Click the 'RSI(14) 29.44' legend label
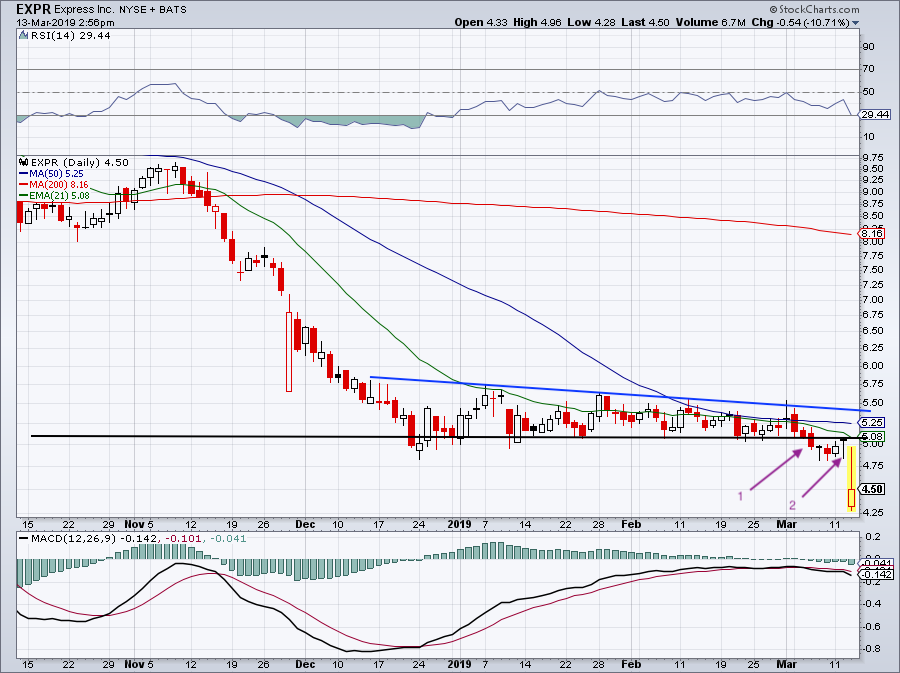Screen dimensions: 900x673 [71, 36]
